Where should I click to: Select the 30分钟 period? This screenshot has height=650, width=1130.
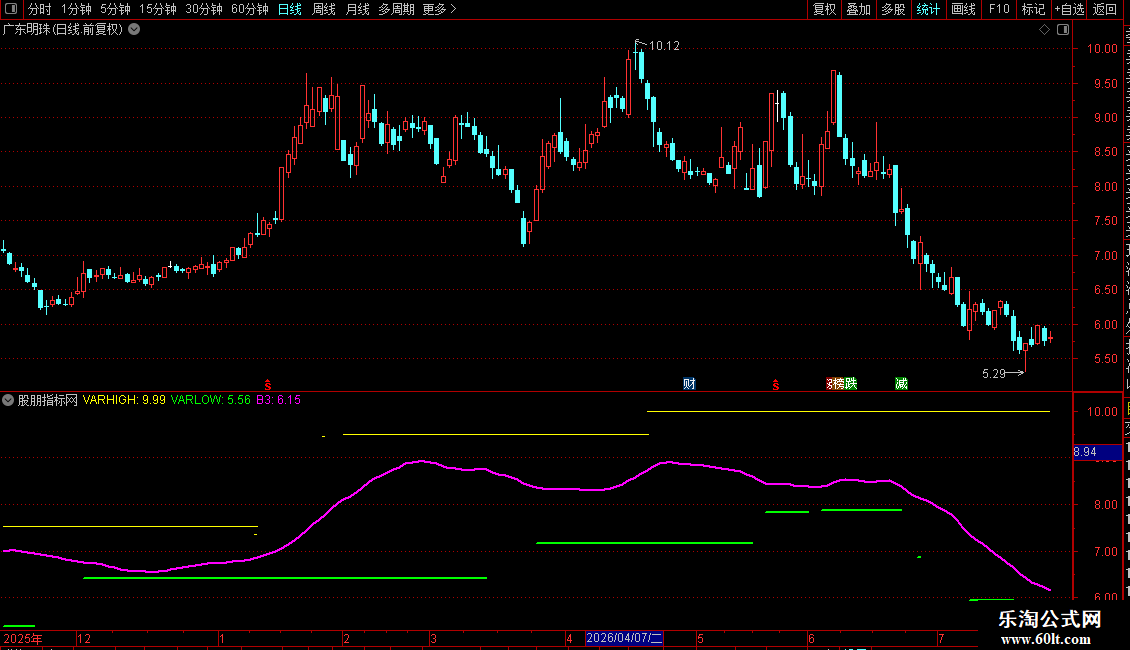[x=204, y=9]
